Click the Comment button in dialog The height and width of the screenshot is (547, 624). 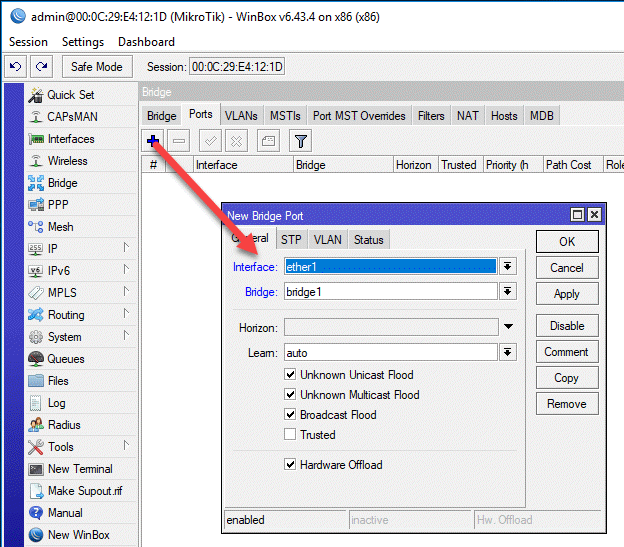[567, 352]
